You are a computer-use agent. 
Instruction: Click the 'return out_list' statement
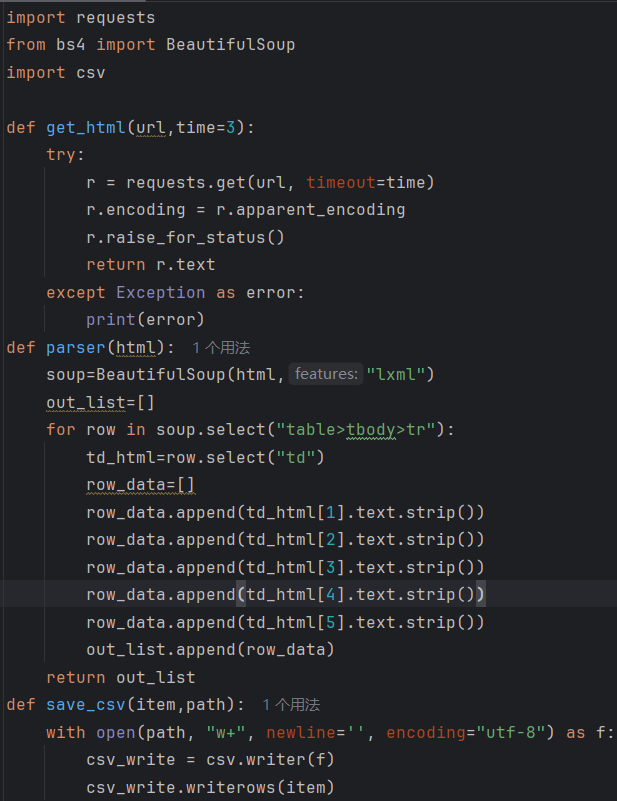[121, 677]
